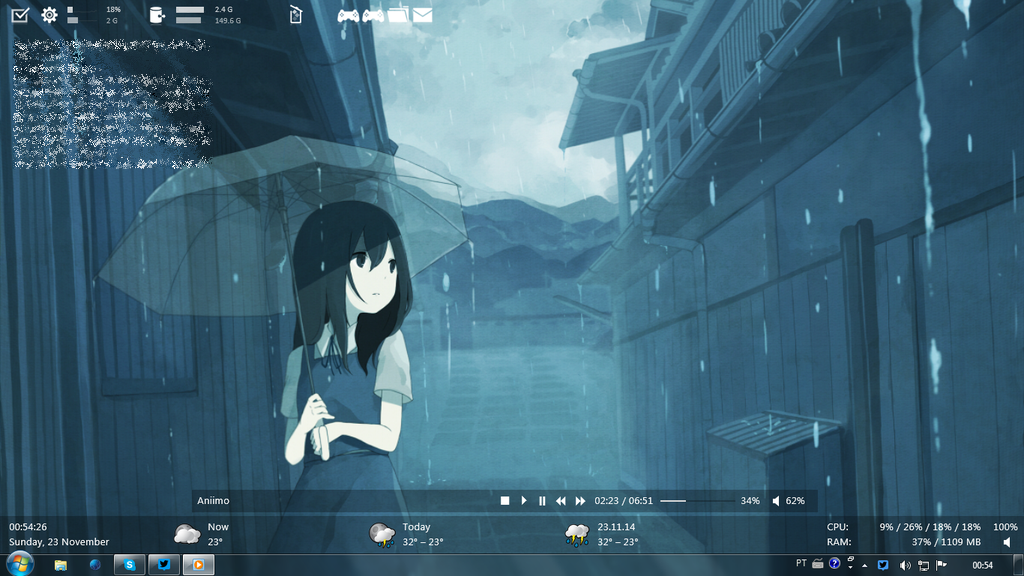The image size is (1024, 576).
Task: Click the Recycle Bin widget icon
Action: [x=295, y=15]
